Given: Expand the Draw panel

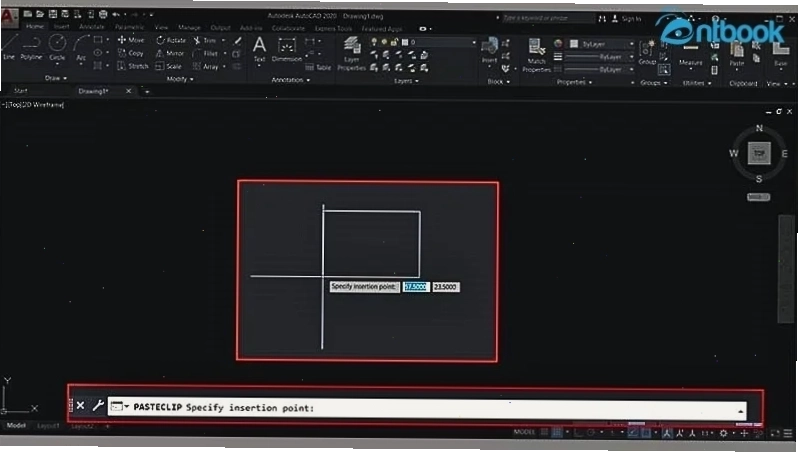Looking at the screenshot, I should coord(55,78).
